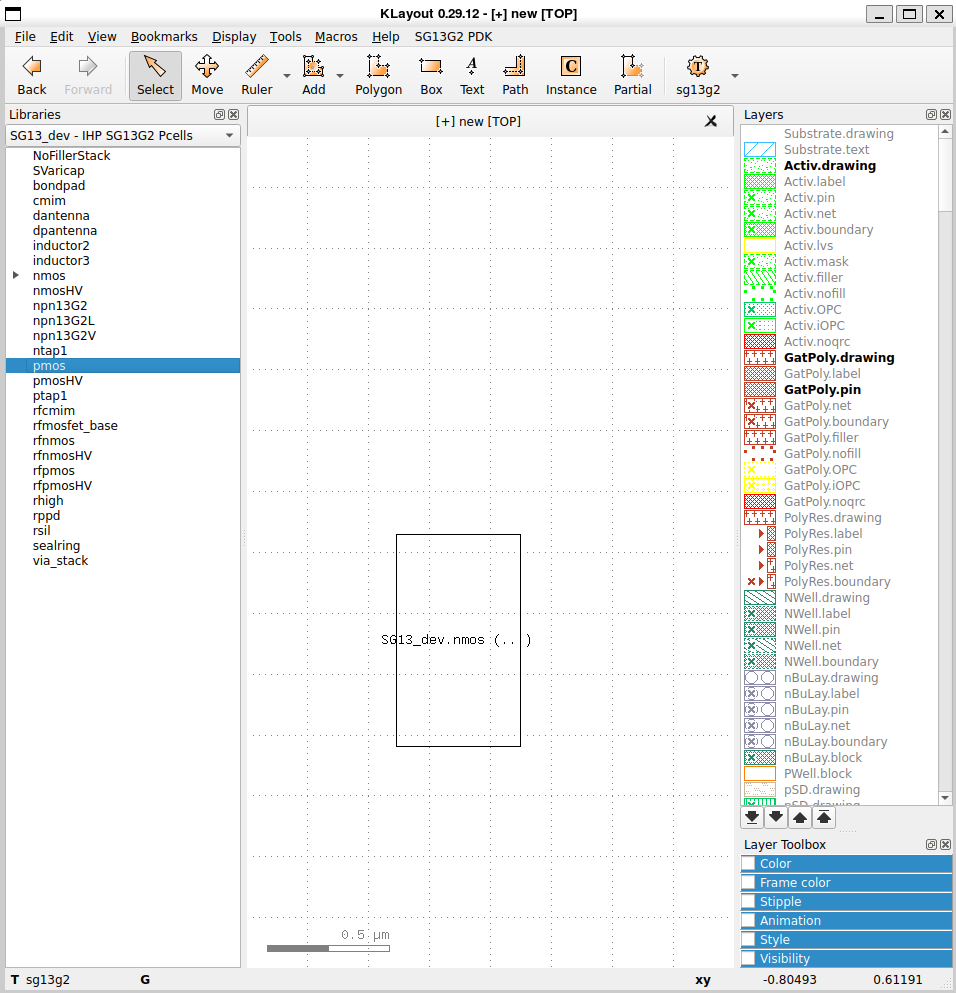Select pmosHV in the Libraries list
Screen dimensions: 956x993
click(58, 381)
